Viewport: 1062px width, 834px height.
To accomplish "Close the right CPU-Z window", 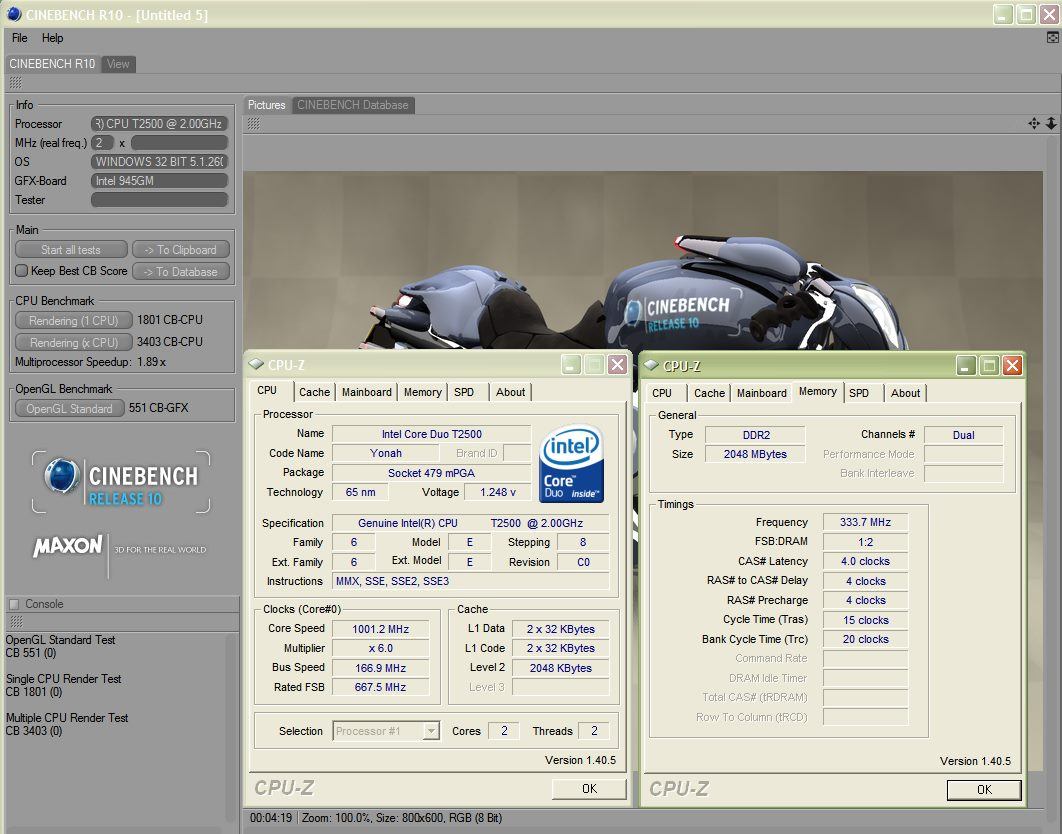I will click(x=1013, y=366).
